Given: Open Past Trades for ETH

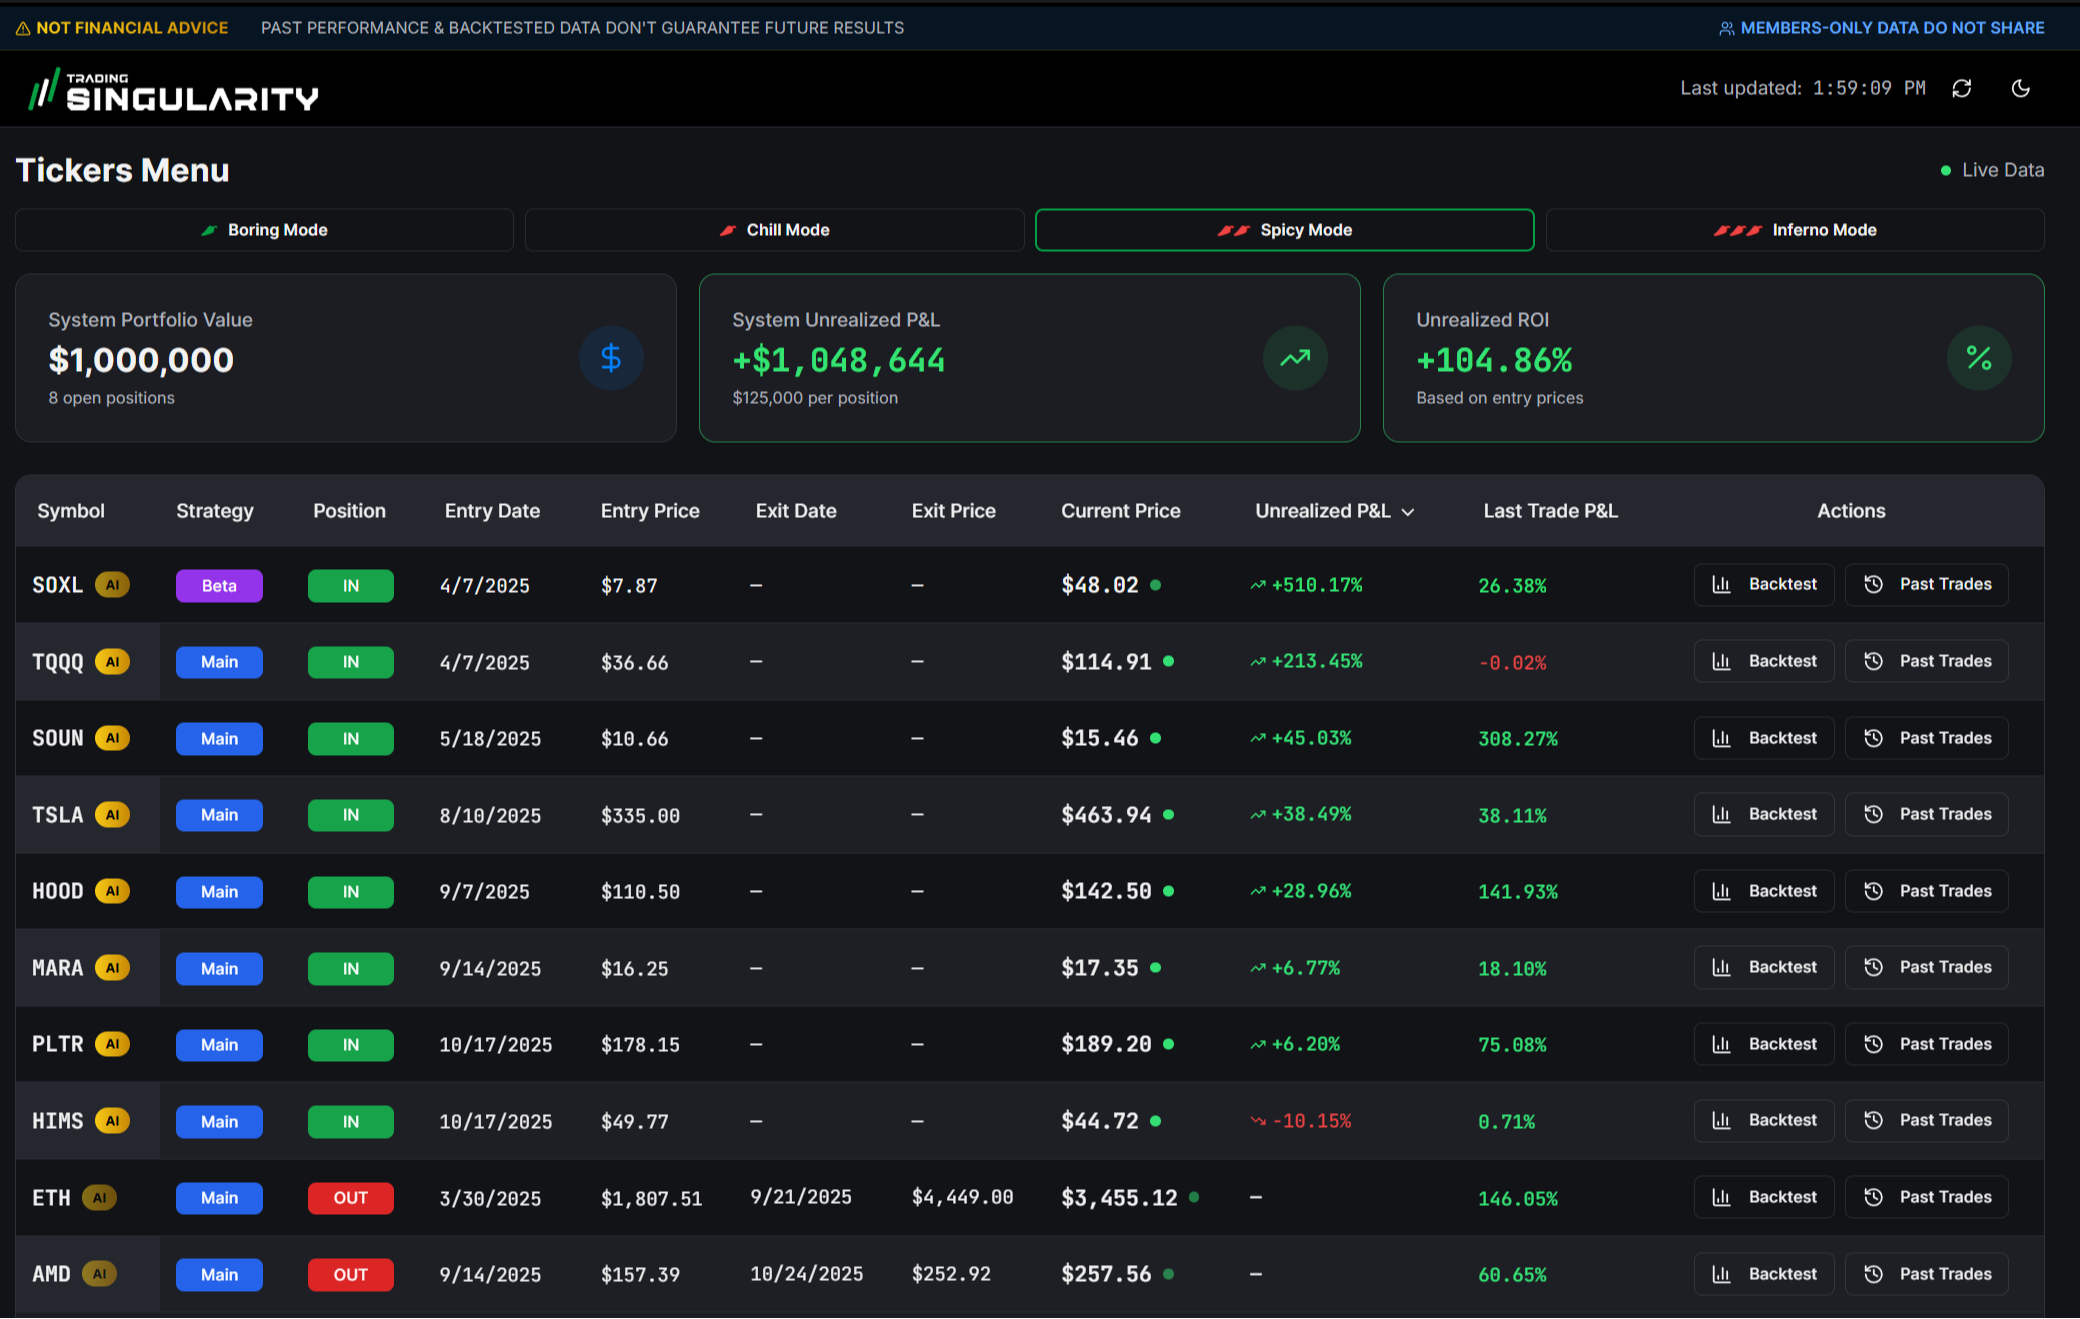Looking at the screenshot, I should pos(1926,1197).
